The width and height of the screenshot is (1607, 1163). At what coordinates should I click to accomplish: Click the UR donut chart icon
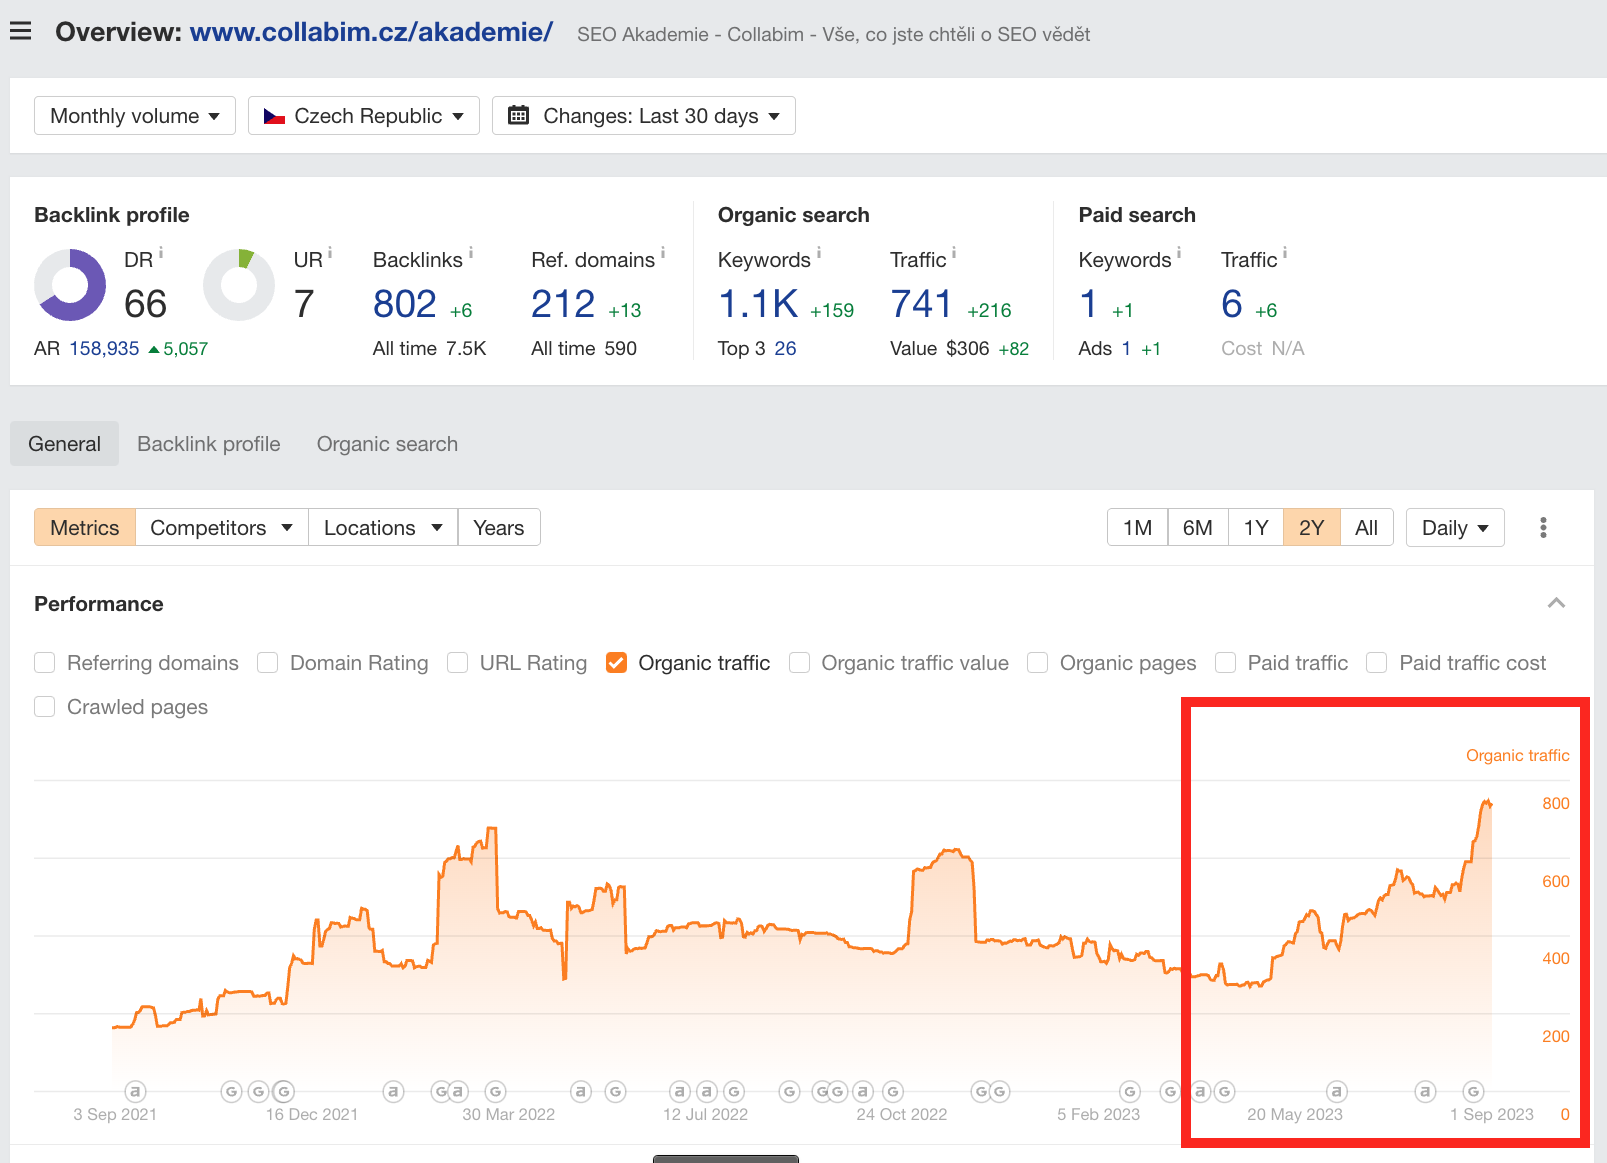click(239, 285)
